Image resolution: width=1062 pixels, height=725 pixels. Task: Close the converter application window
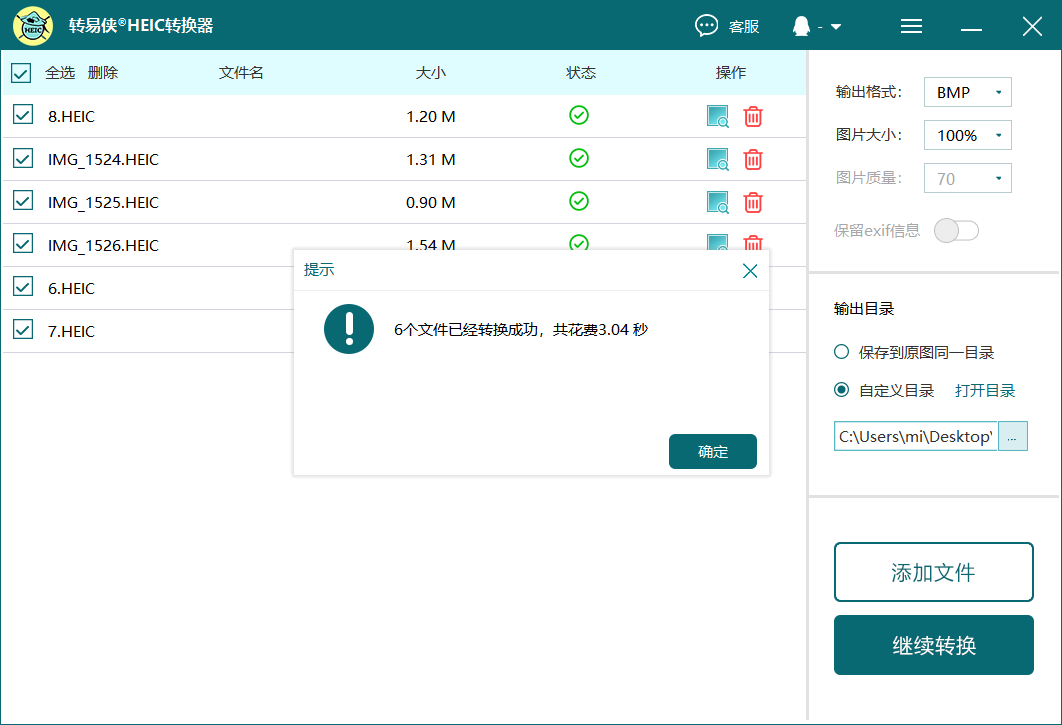(x=1032, y=26)
